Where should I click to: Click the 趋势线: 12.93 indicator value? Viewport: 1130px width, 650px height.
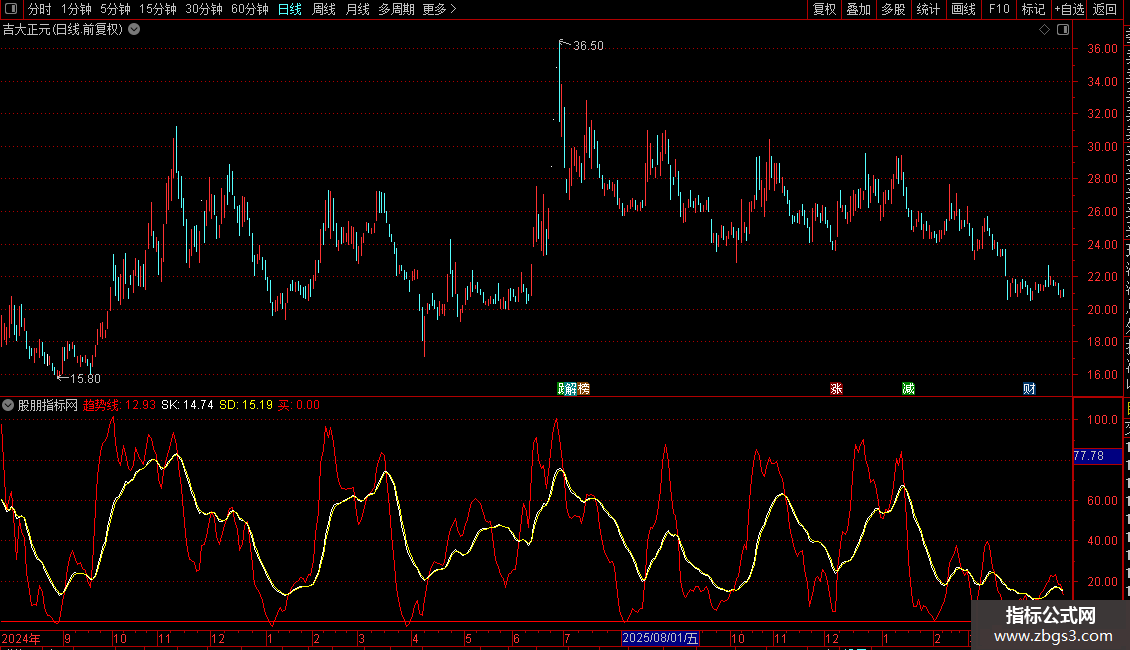click(x=119, y=405)
